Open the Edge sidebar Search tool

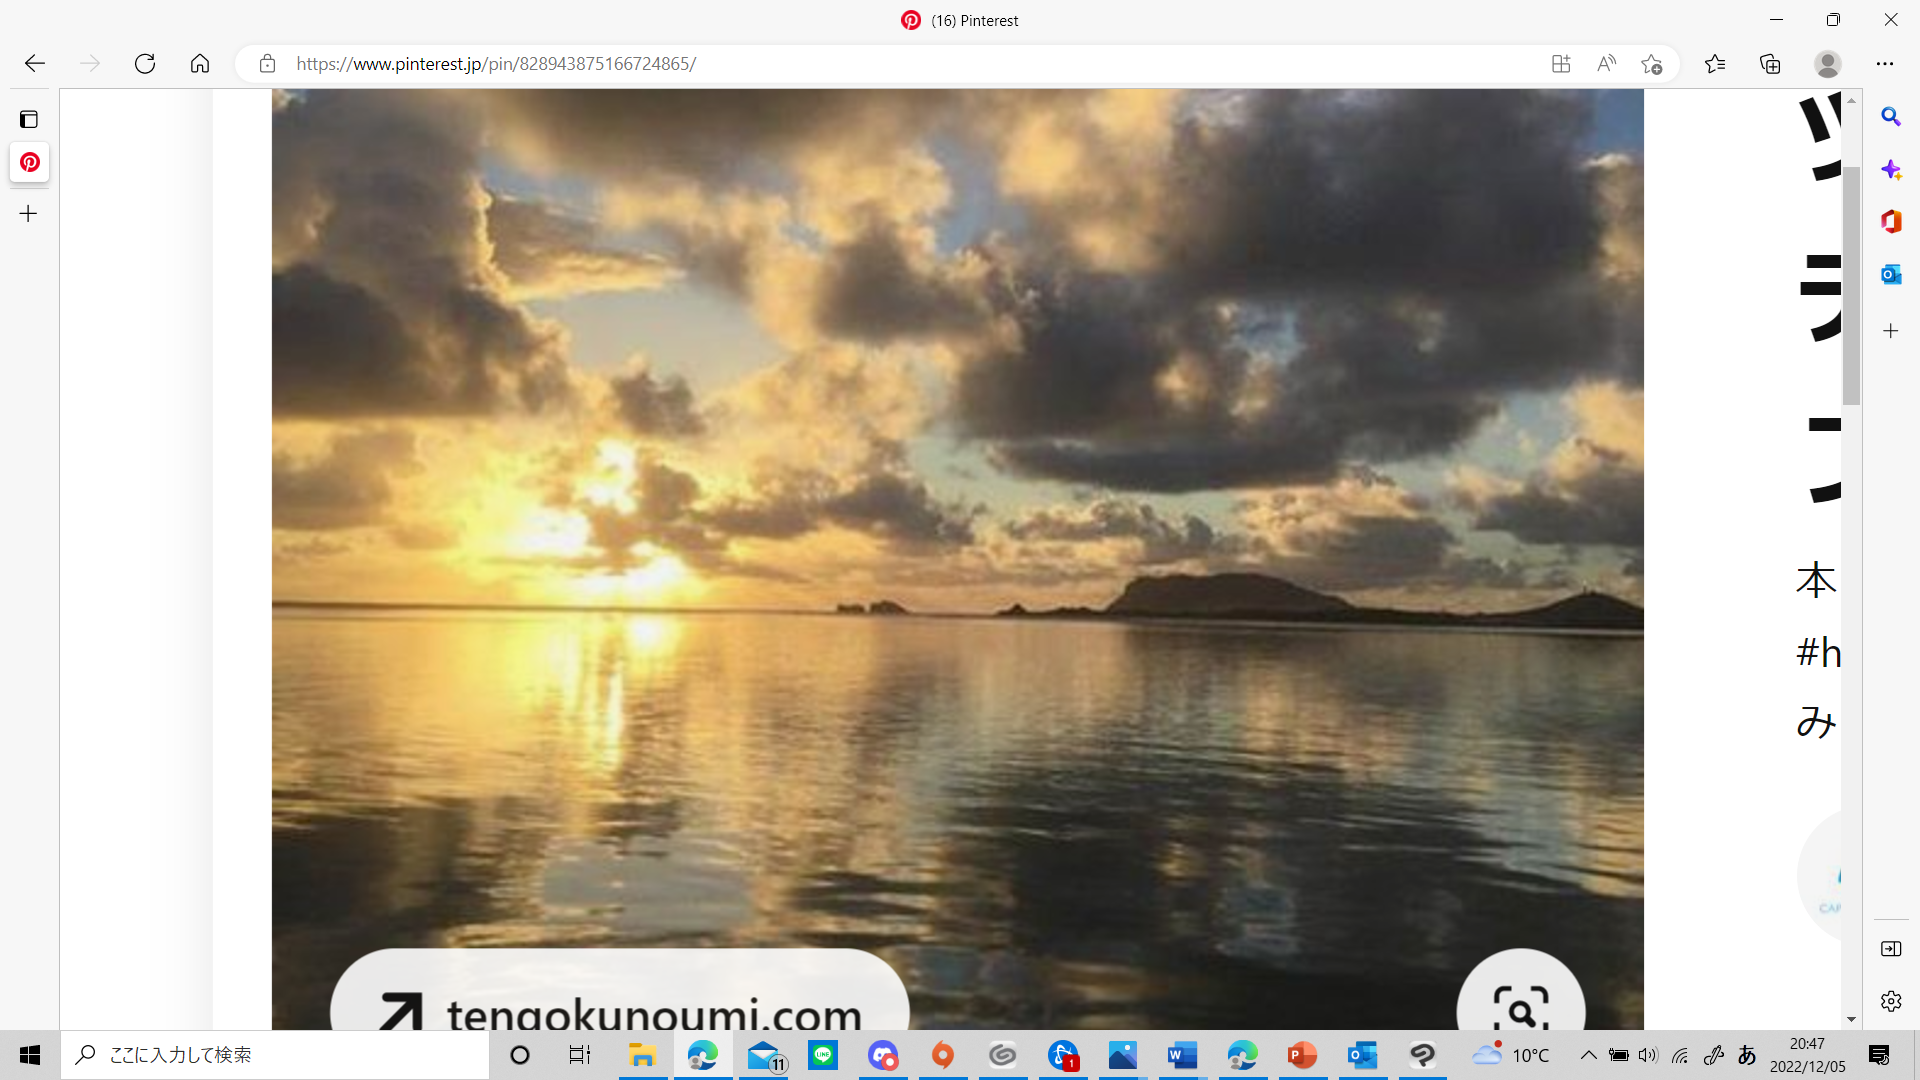pyautogui.click(x=1890, y=117)
